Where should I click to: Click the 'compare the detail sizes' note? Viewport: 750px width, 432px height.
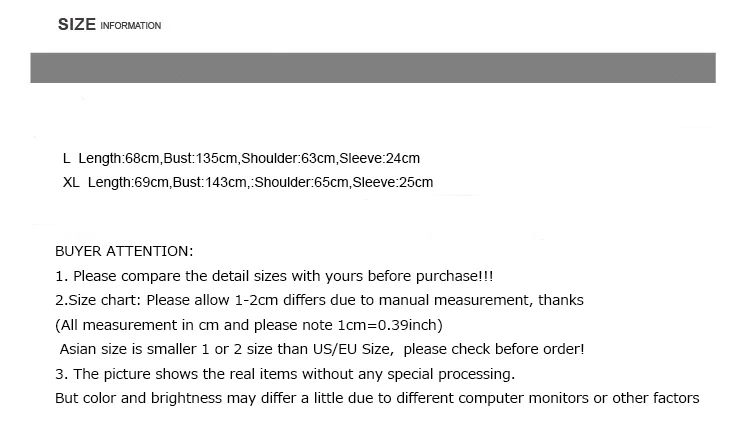274,276
